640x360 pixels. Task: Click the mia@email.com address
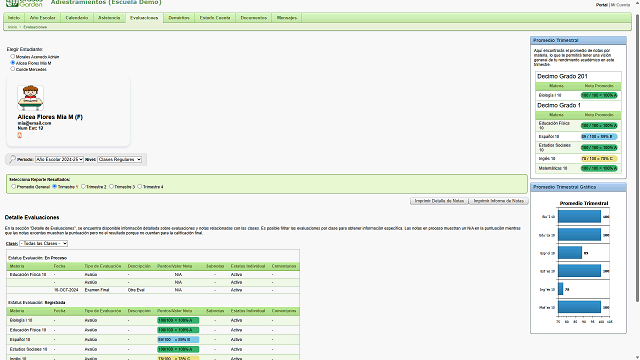[x=34, y=123]
